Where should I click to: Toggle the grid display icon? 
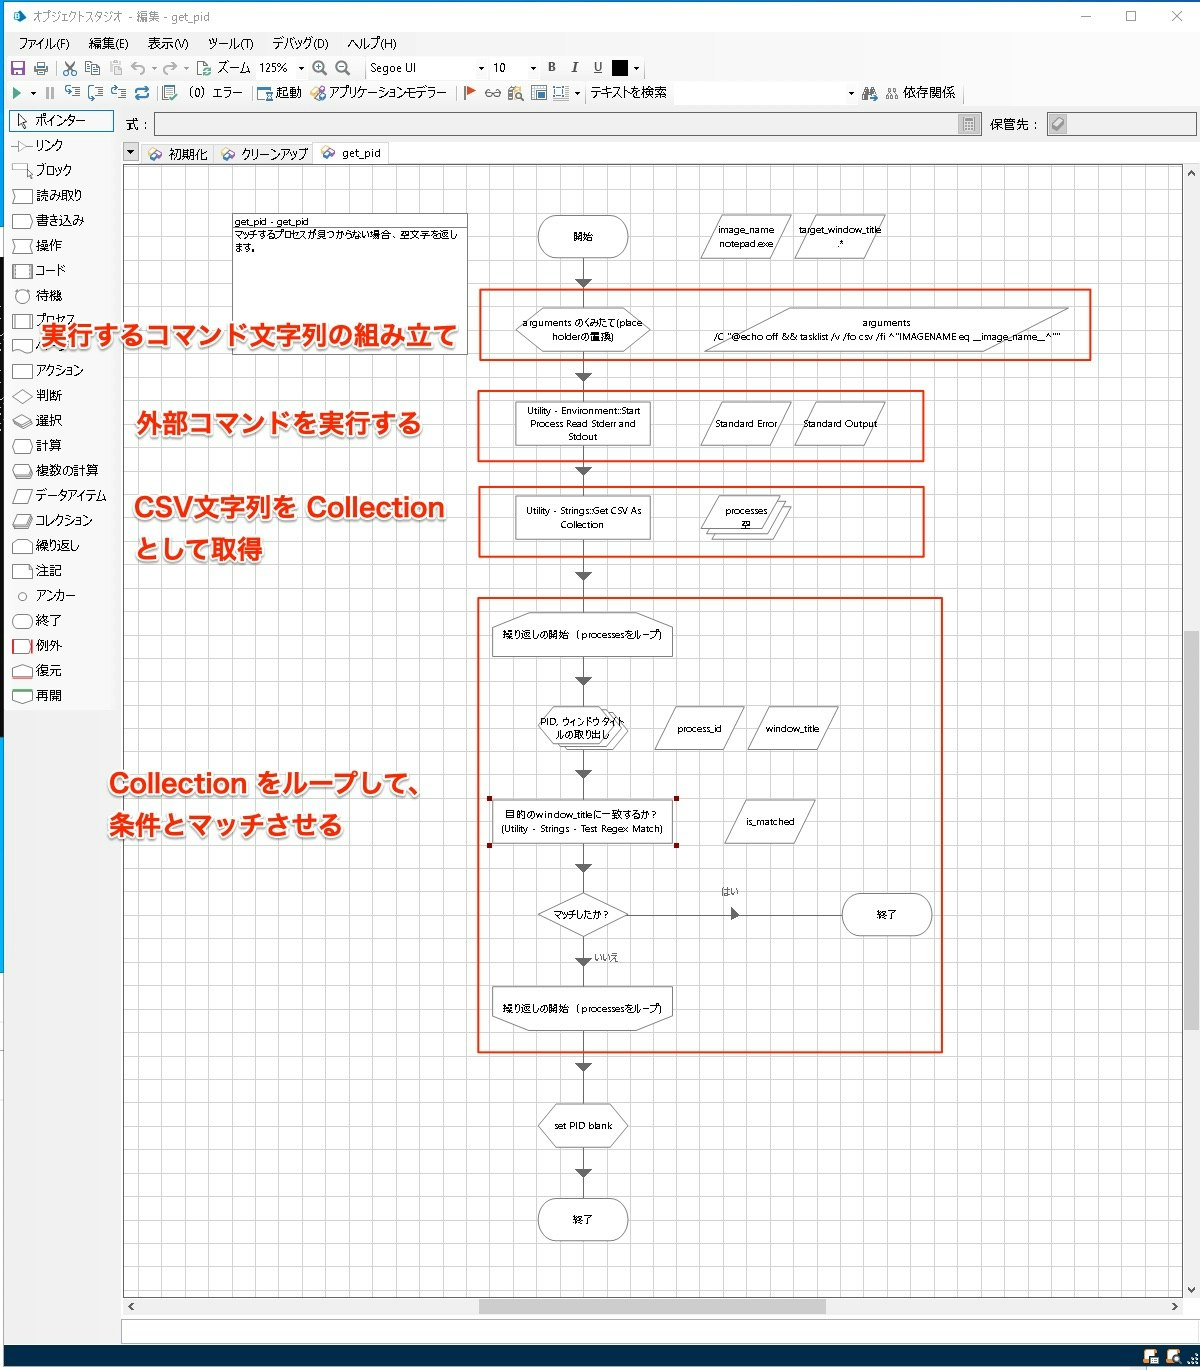(559, 93)
